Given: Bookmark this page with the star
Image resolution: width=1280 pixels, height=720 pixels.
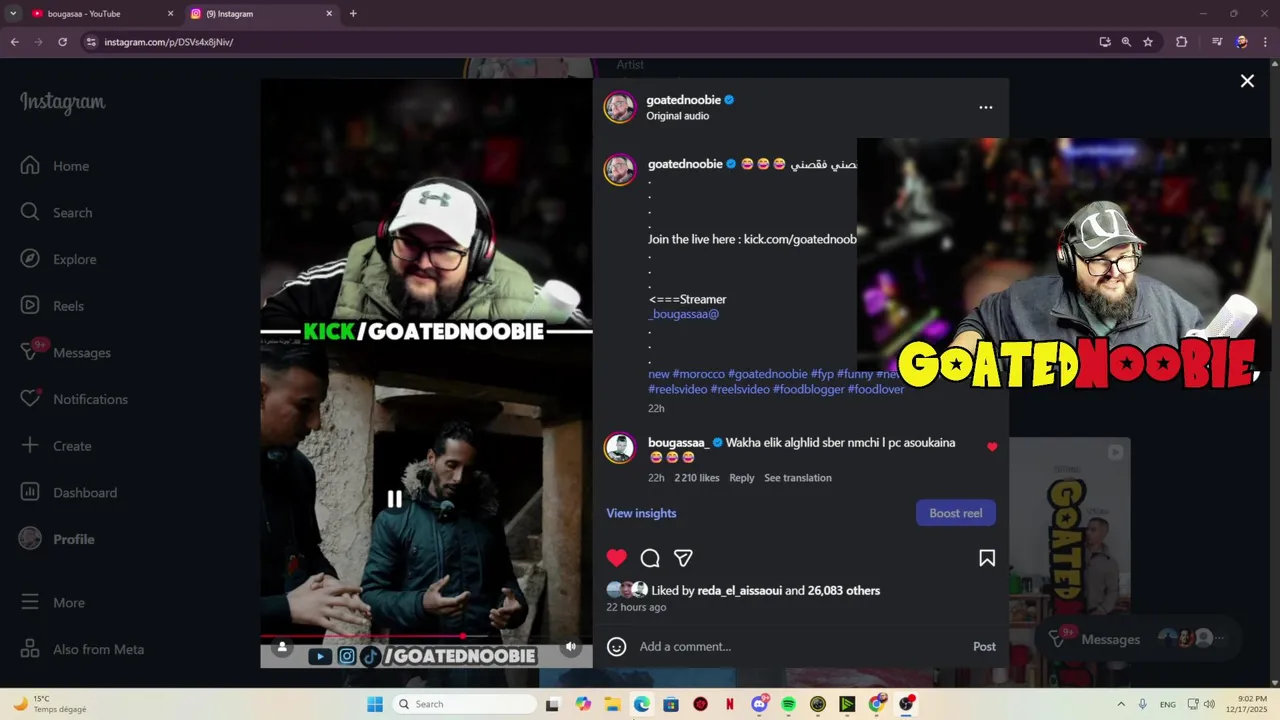Looking at the screenshot, I should (x=1148, y=42).
